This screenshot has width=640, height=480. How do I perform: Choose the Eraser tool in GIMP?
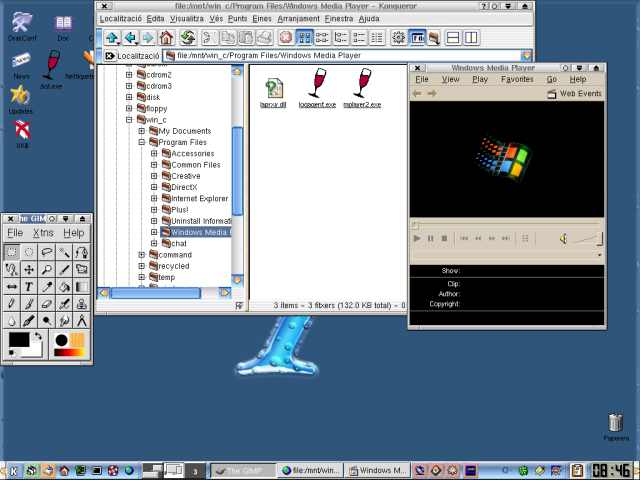click(x=47, y=304)
